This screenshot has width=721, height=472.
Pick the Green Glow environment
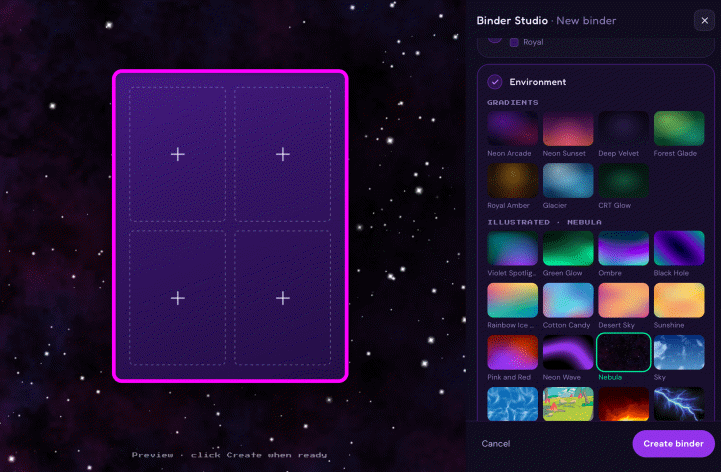coord(568,248)
